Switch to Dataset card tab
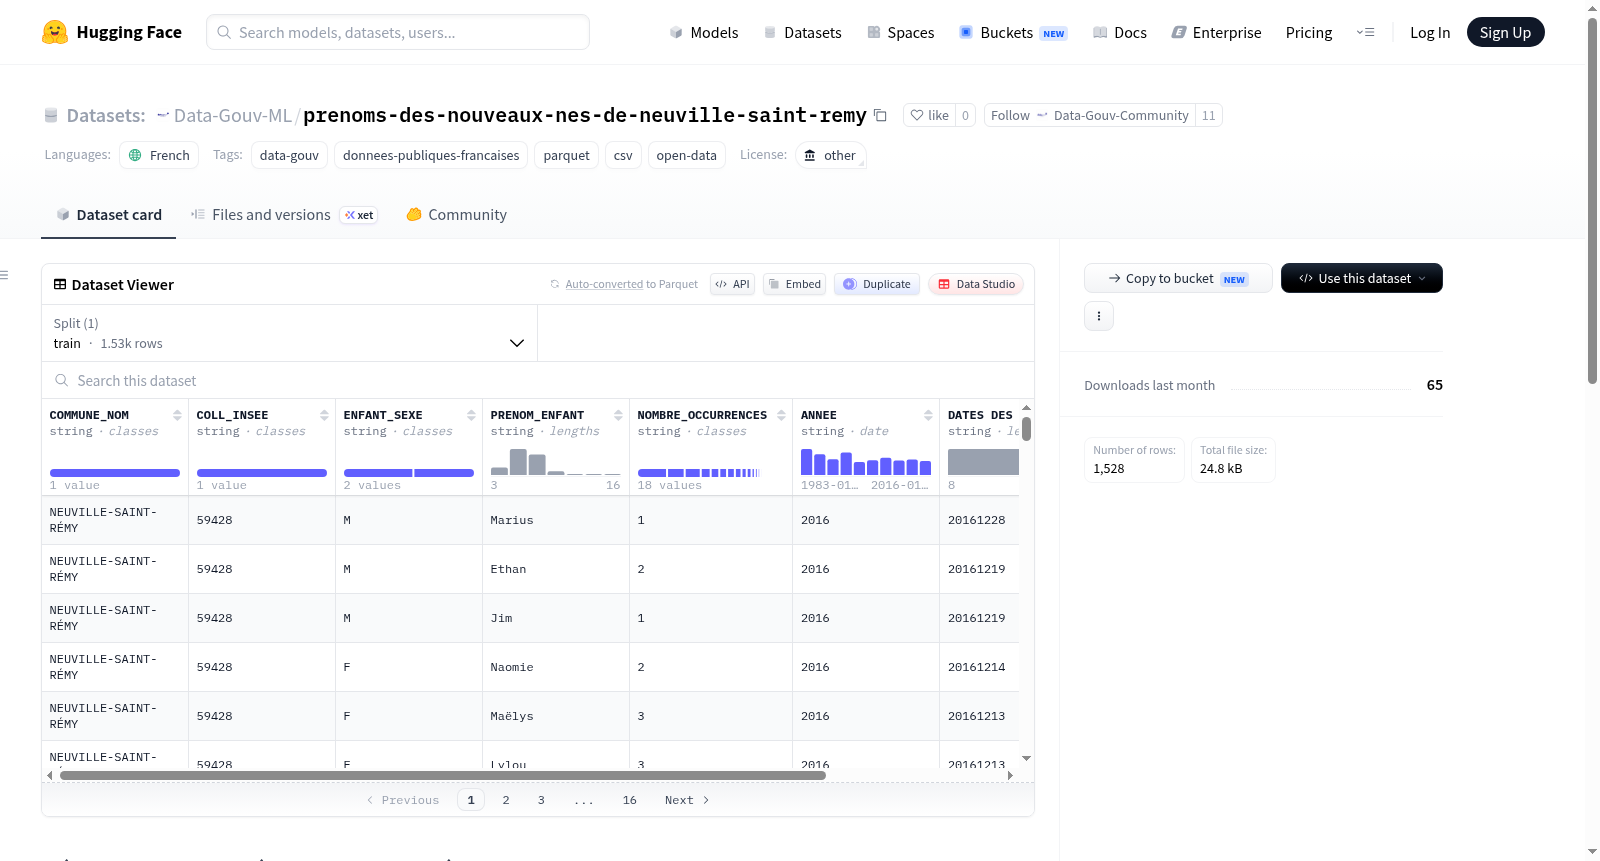Screen dimensions: 1600x861 point(109,215)
